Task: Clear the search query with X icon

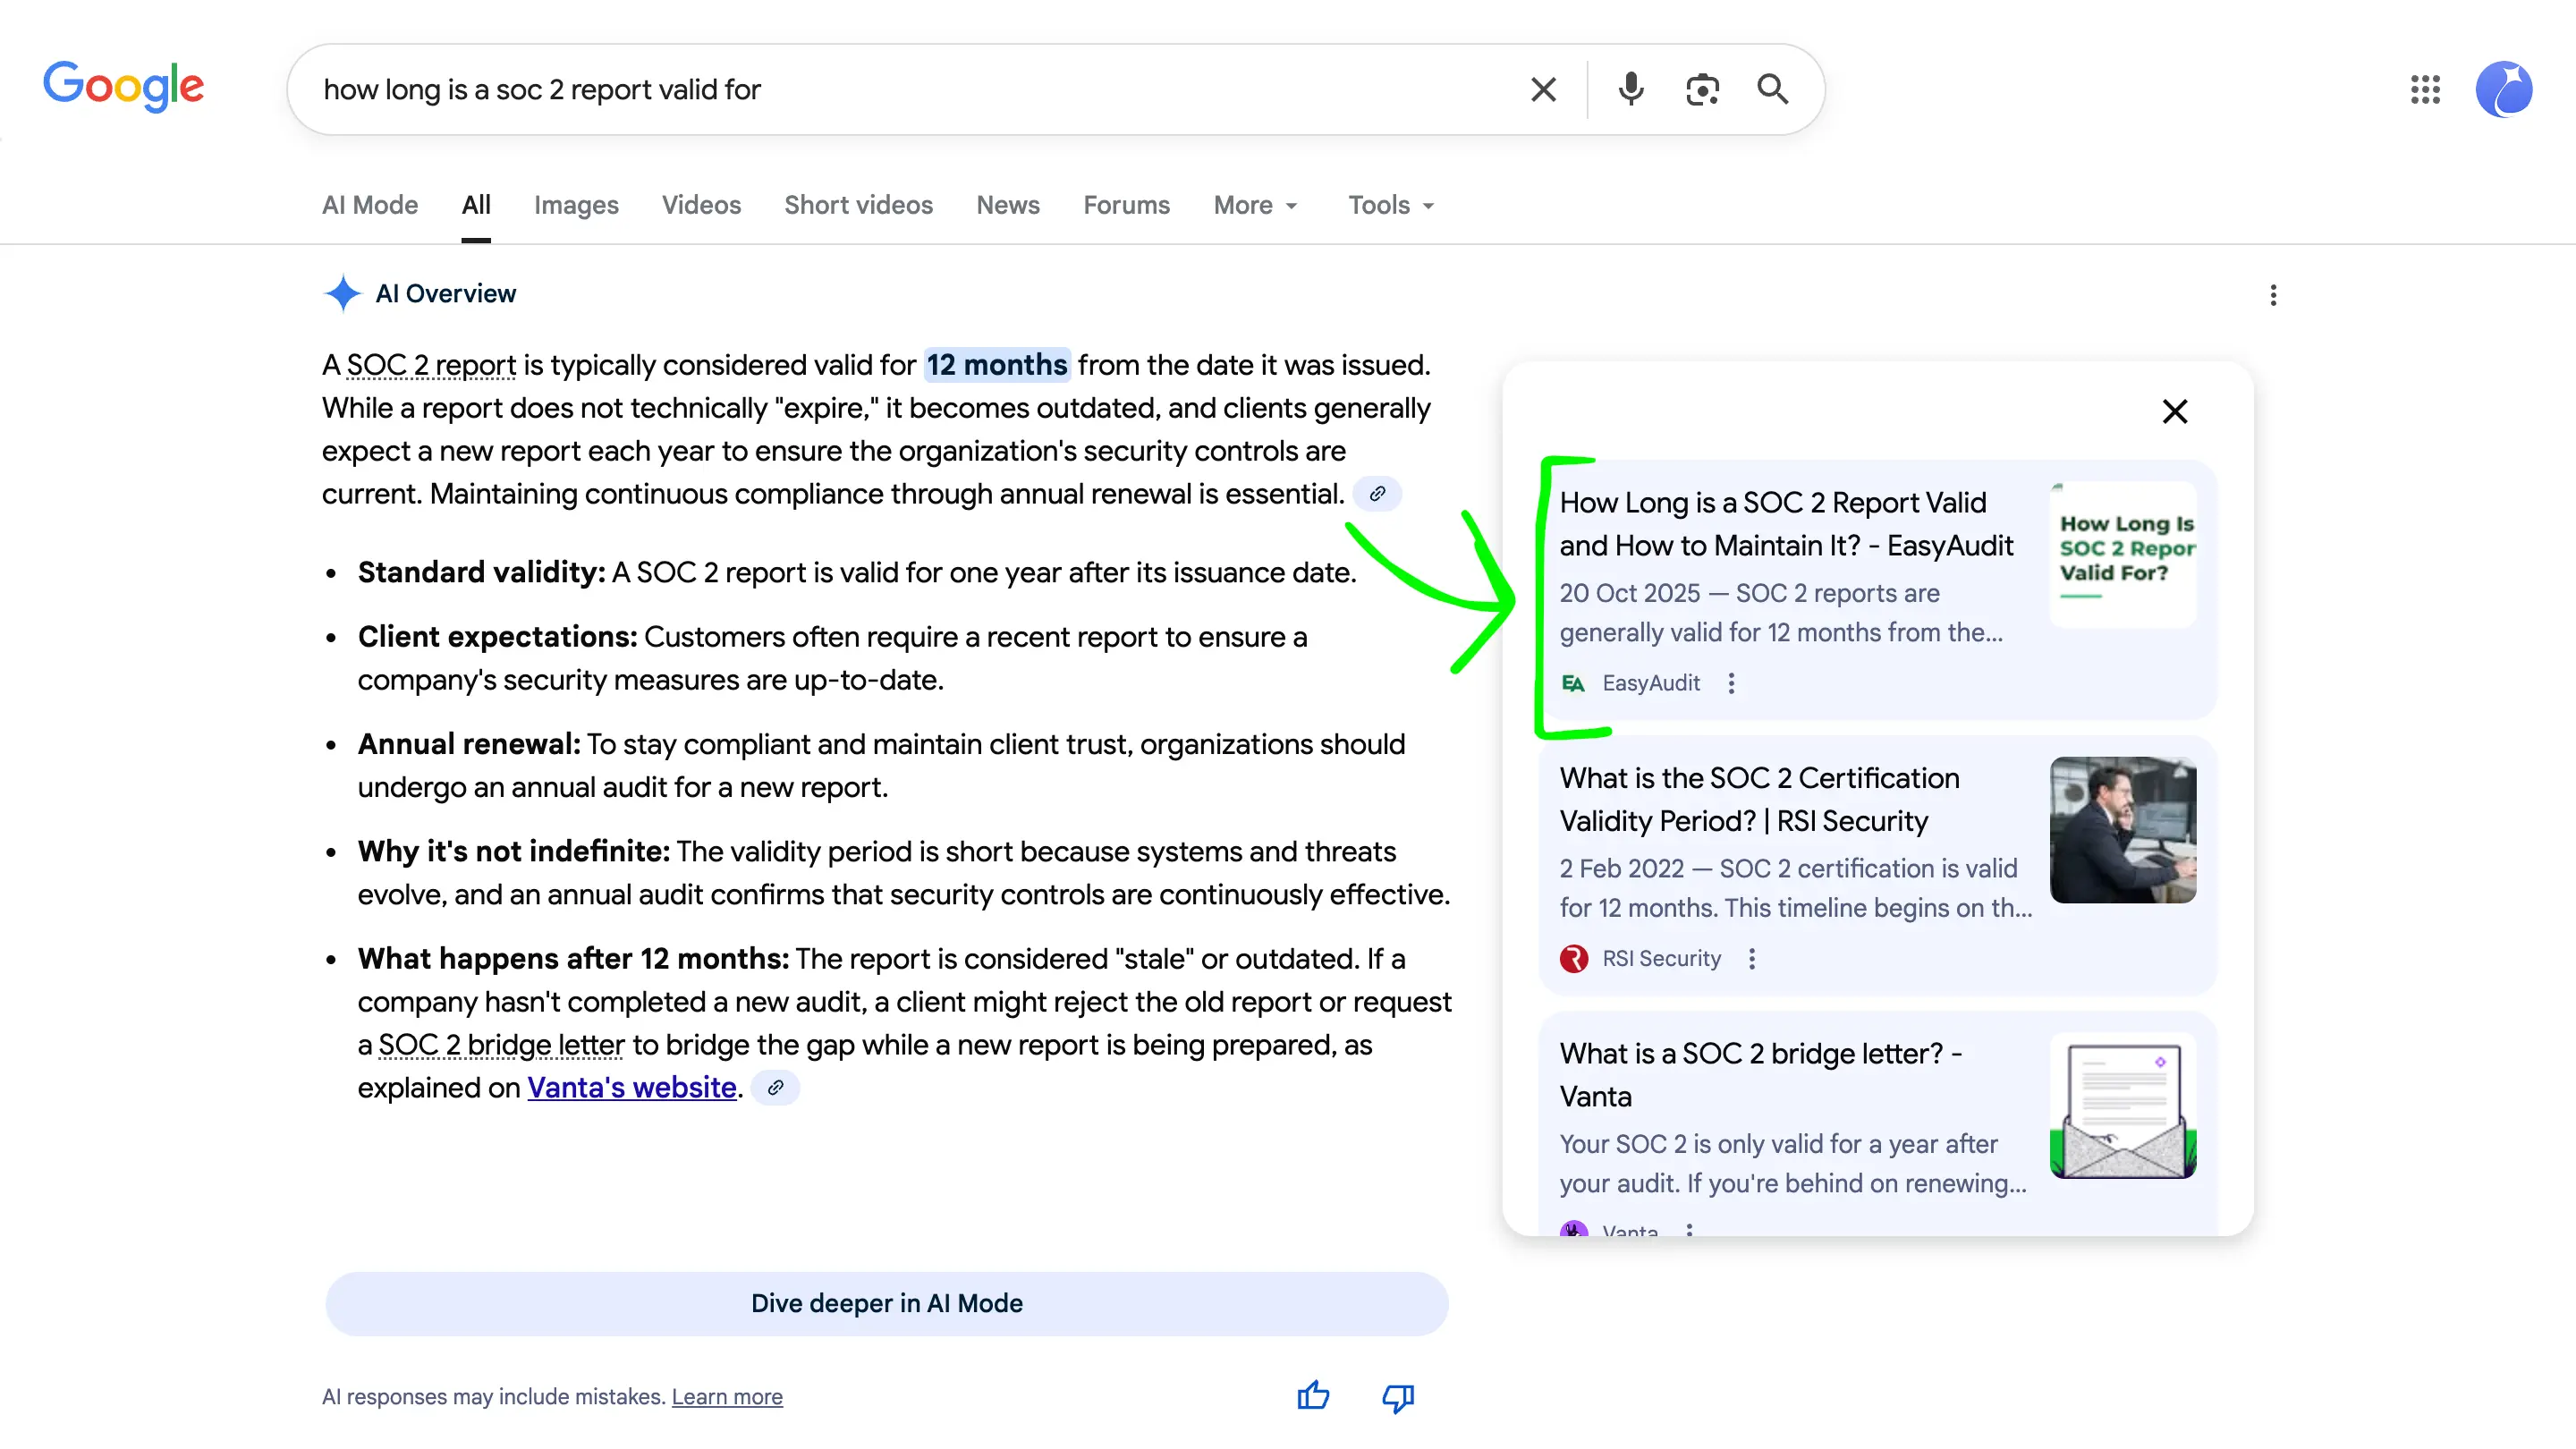Action: [1543, 90]
